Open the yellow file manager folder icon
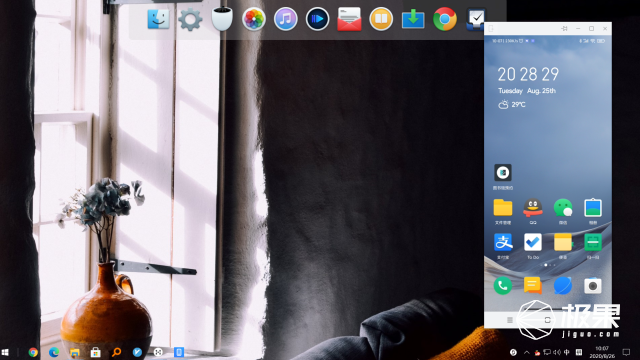The width and height of the screenshot is (640, 360). pos(503,208)
